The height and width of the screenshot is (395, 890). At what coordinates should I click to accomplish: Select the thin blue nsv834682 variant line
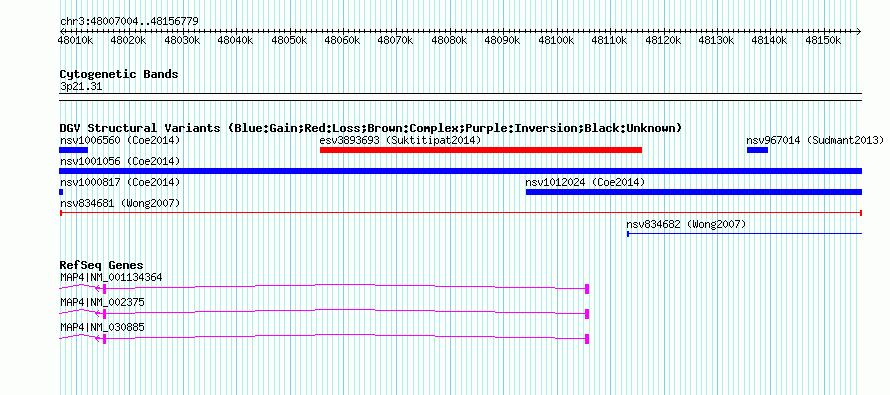pos(744,234)
